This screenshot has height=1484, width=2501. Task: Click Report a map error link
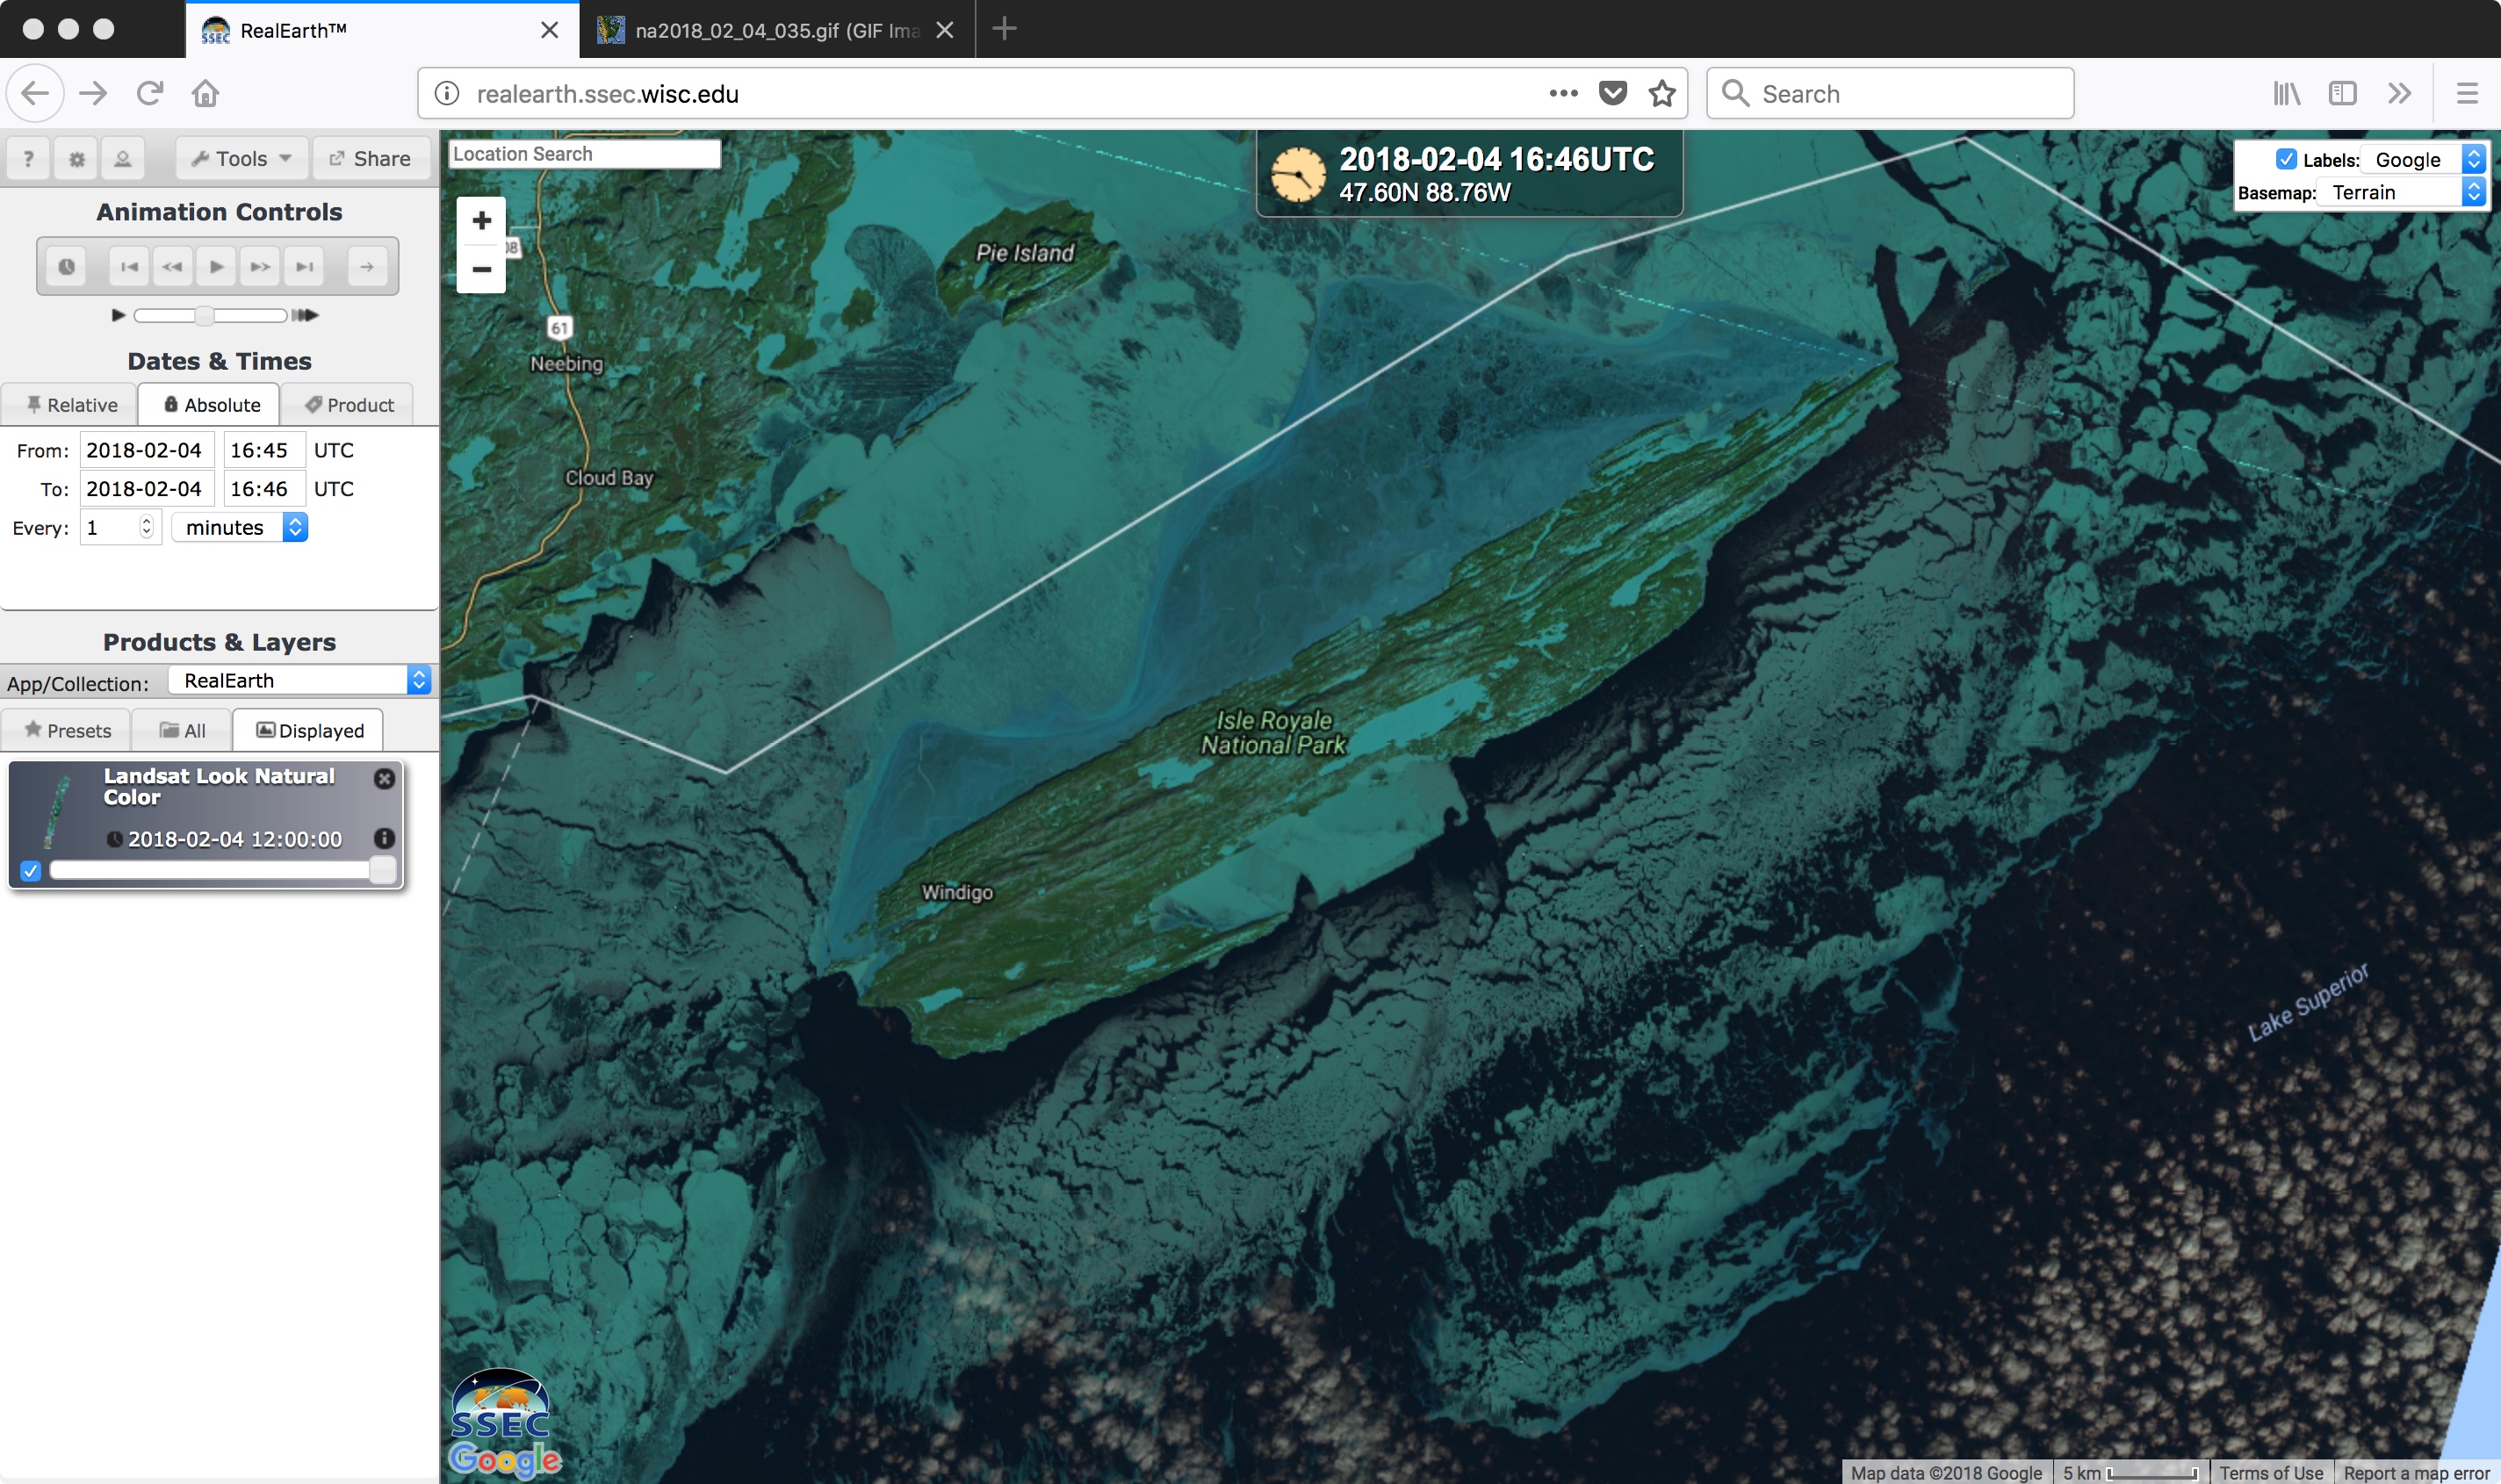2416,1473
